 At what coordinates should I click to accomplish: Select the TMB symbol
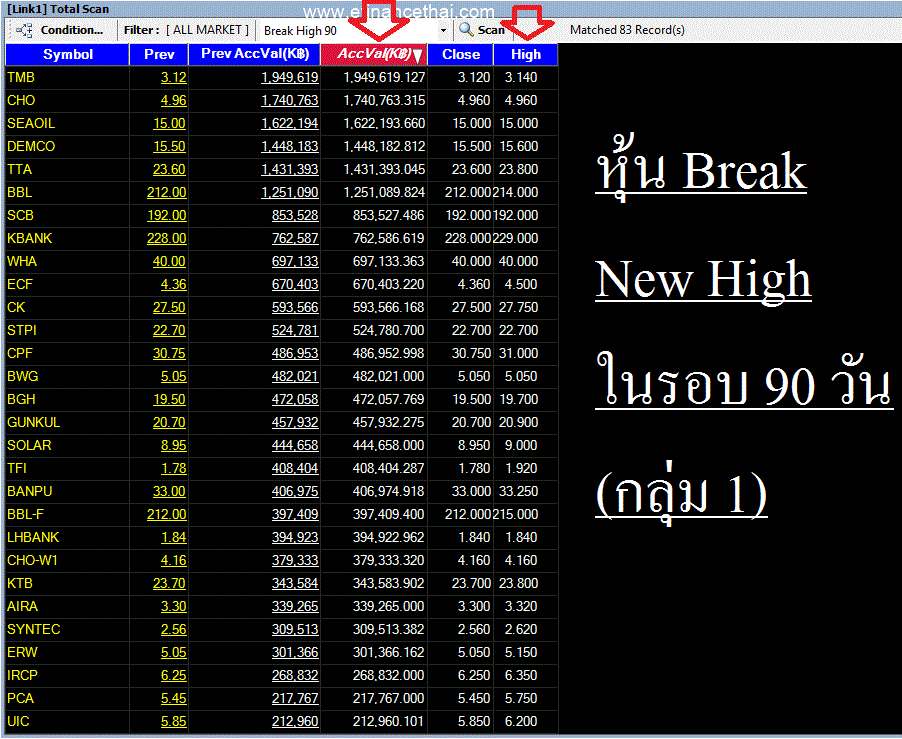(x=21, y=77)
